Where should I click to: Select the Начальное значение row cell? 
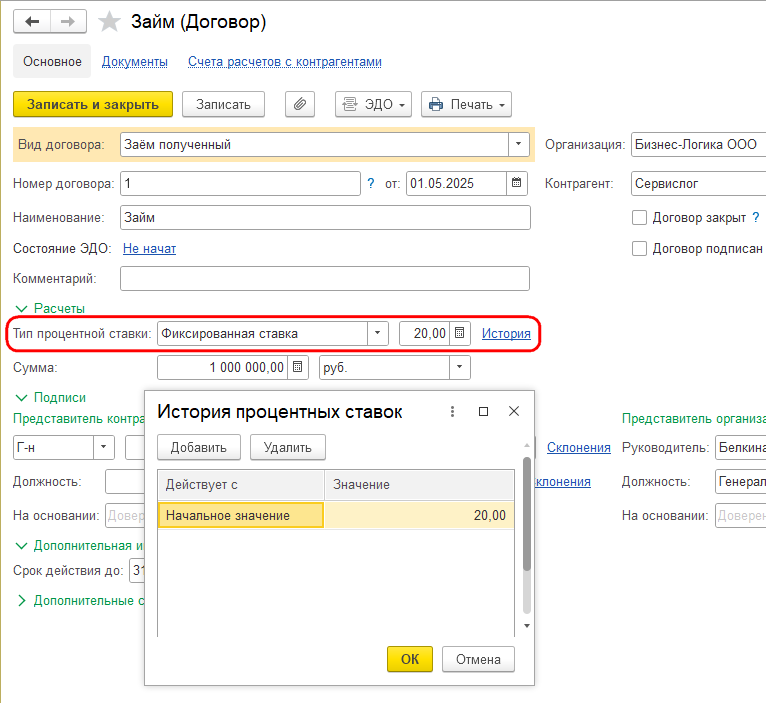(241, 515)
